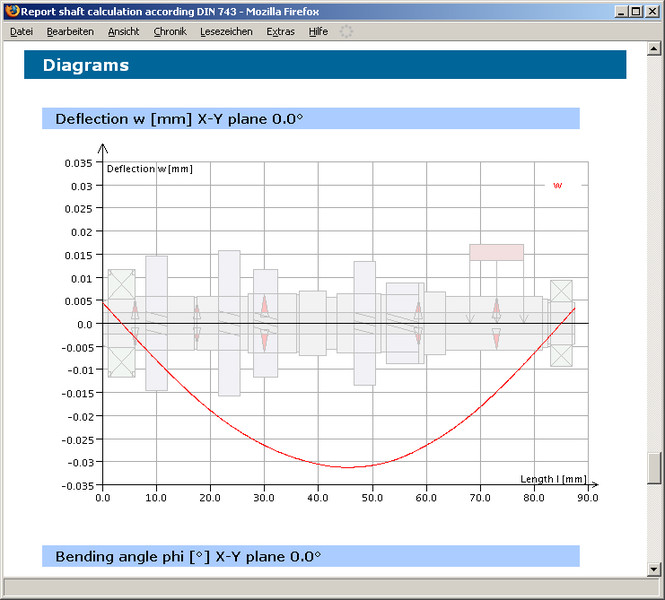Open the Lesezeichen bookmarks menu
This screenshot has width=665, height=600.
226,32
